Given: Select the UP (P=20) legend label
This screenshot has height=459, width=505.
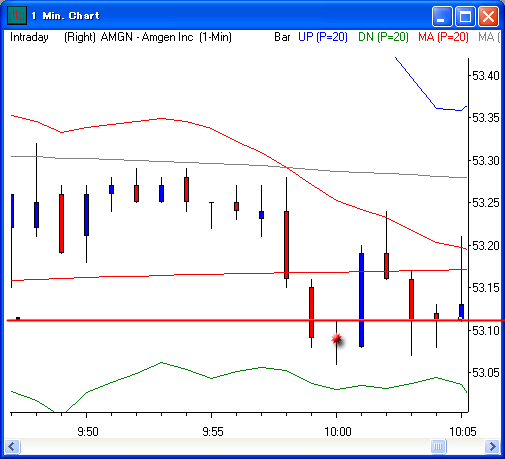Looking at the screenshot, I should coord(323,37).
